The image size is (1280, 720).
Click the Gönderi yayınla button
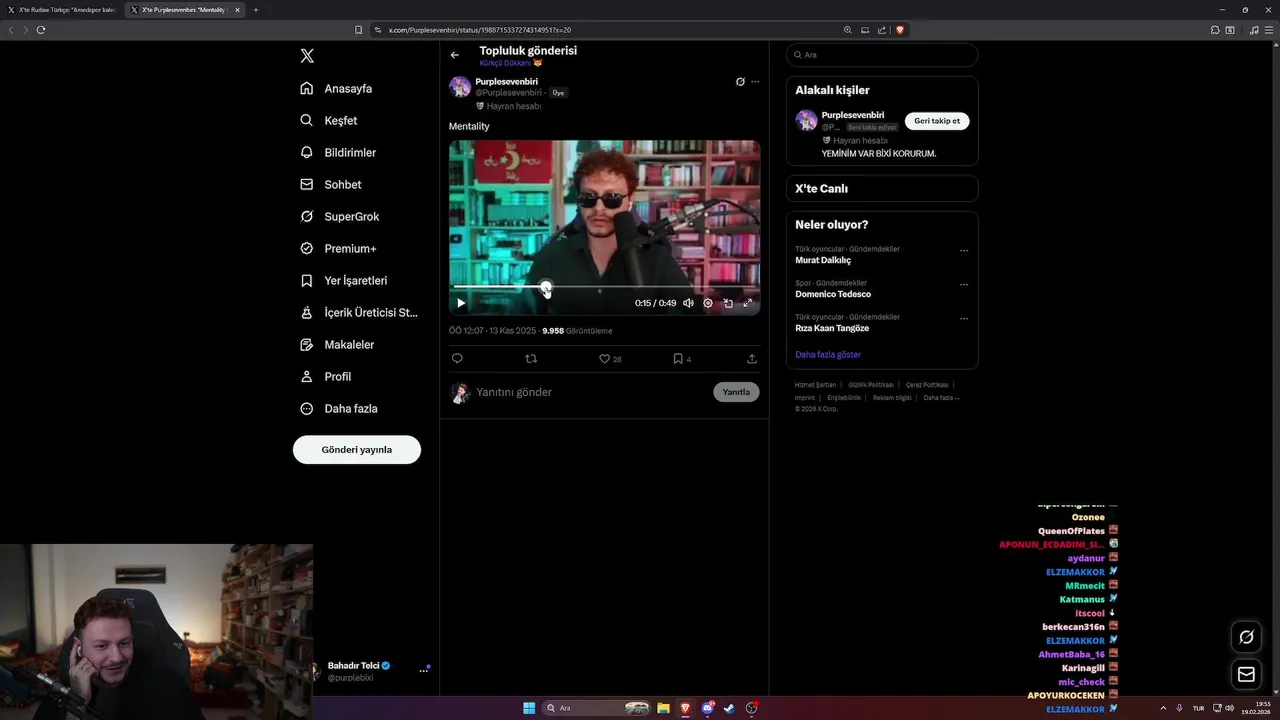357,449
